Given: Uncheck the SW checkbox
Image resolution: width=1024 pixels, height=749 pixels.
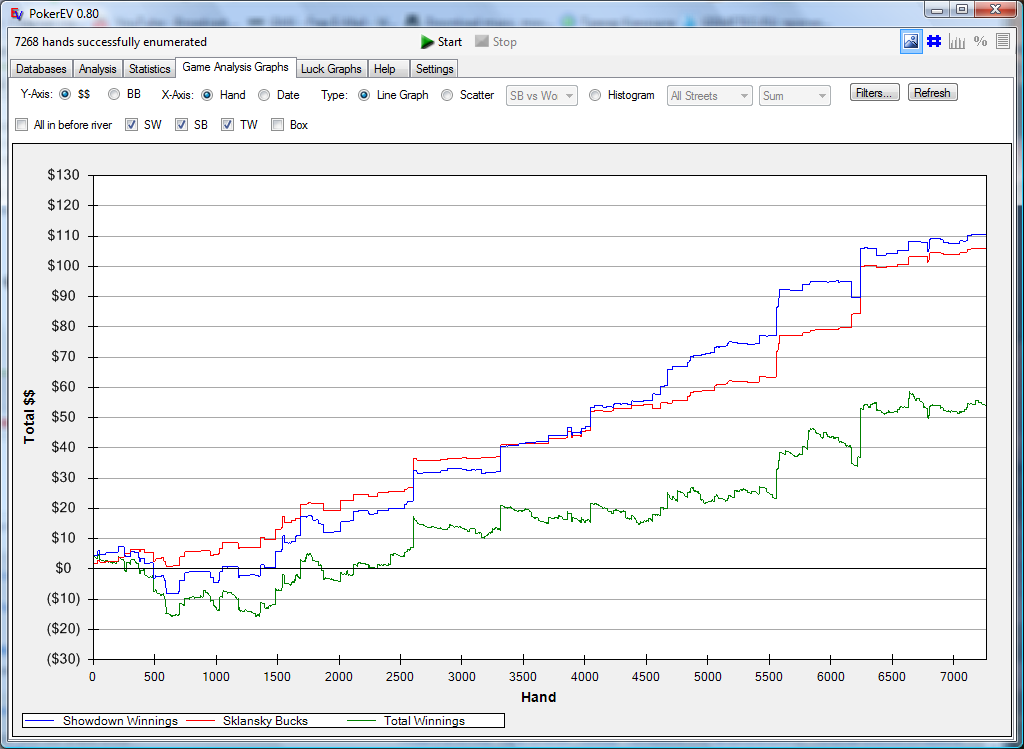Looking at the screenshot, I should pos(132,125).
